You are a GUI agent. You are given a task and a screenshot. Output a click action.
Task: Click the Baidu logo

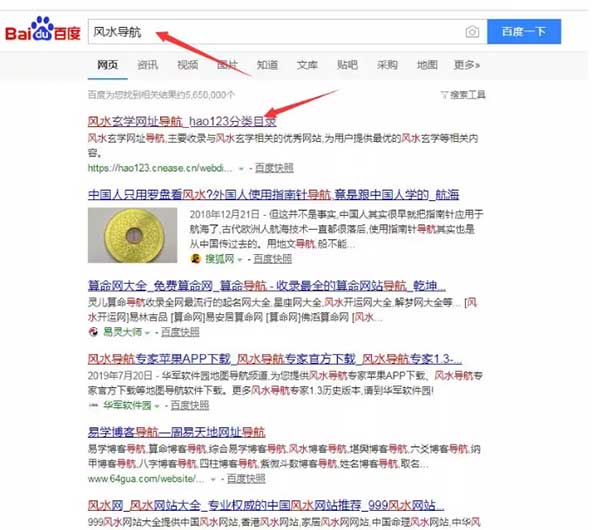point(42,29)
